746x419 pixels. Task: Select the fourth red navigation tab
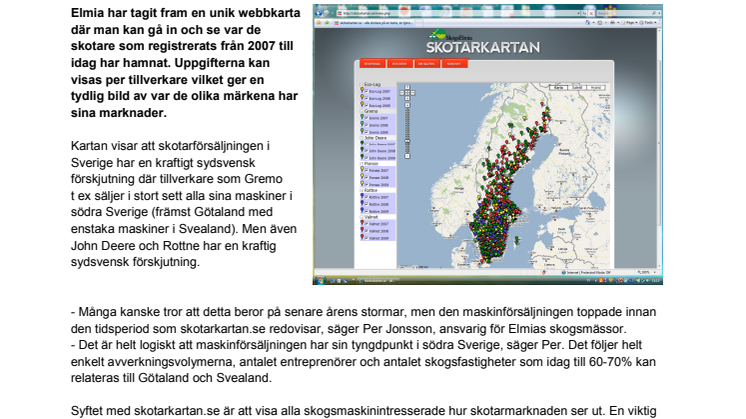[x=456, y=65]
